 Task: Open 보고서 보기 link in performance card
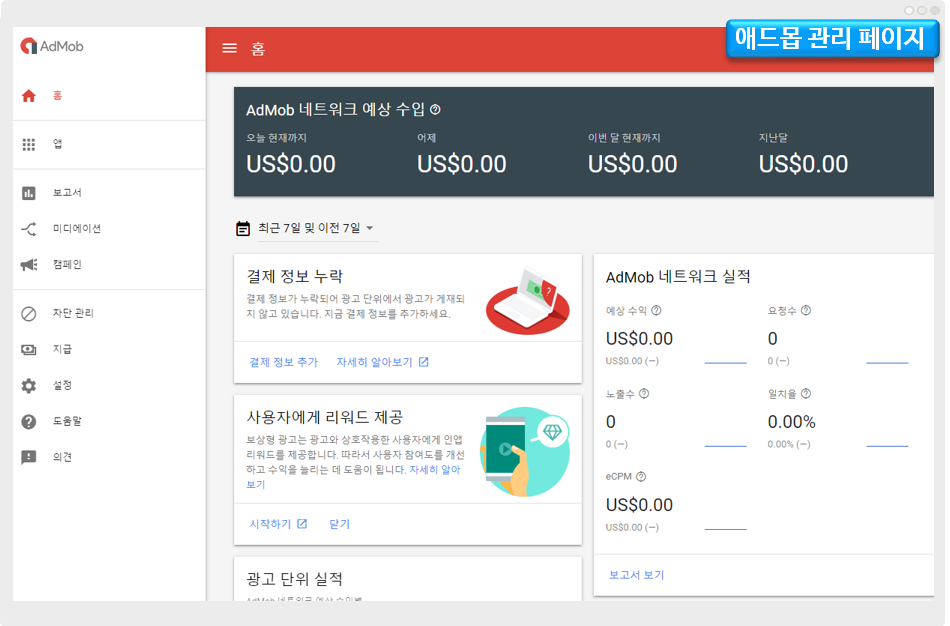point(636,575)
